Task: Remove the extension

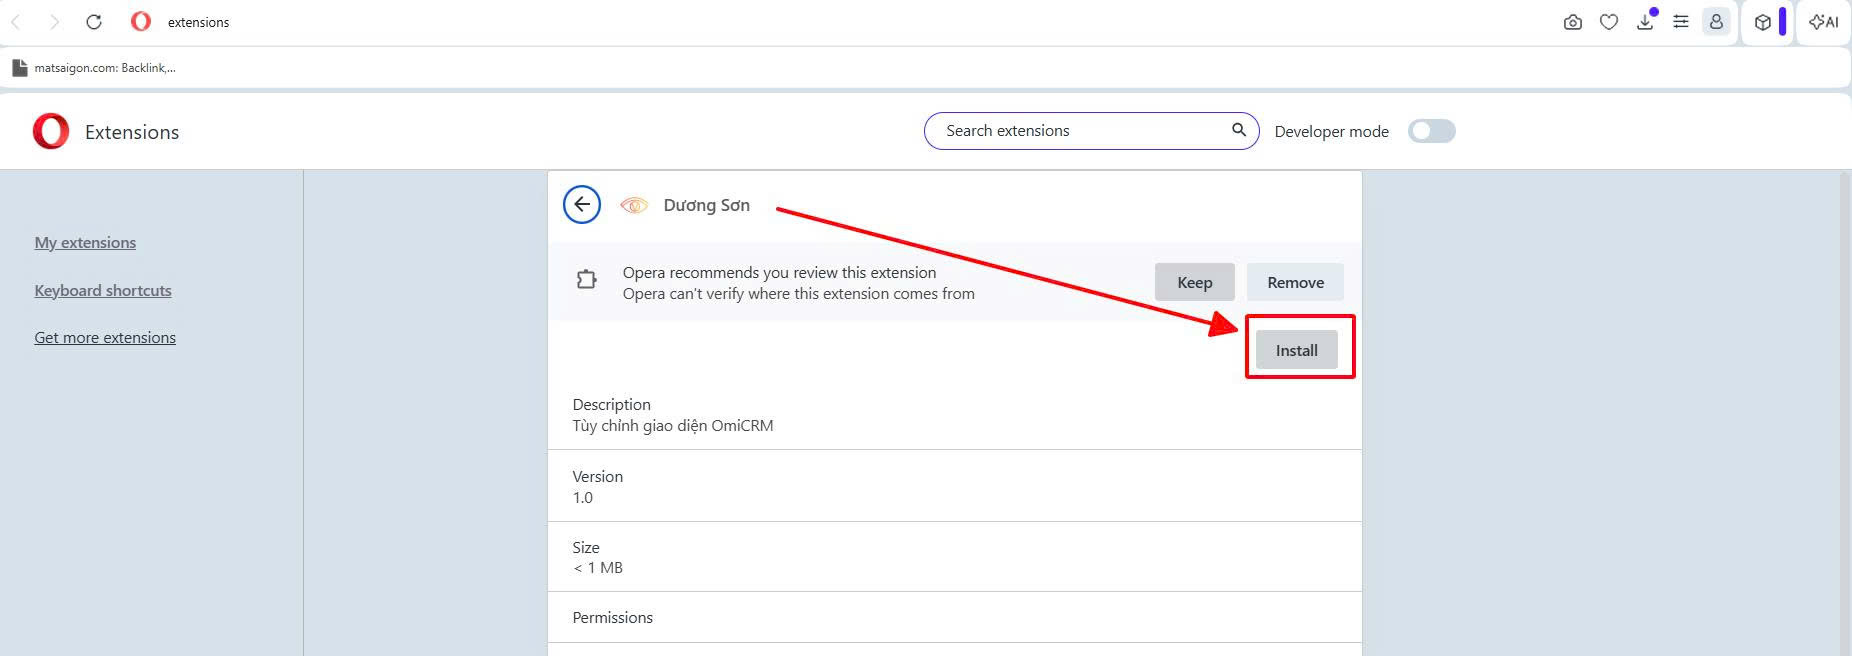Action: click(x=1295, y=282)
